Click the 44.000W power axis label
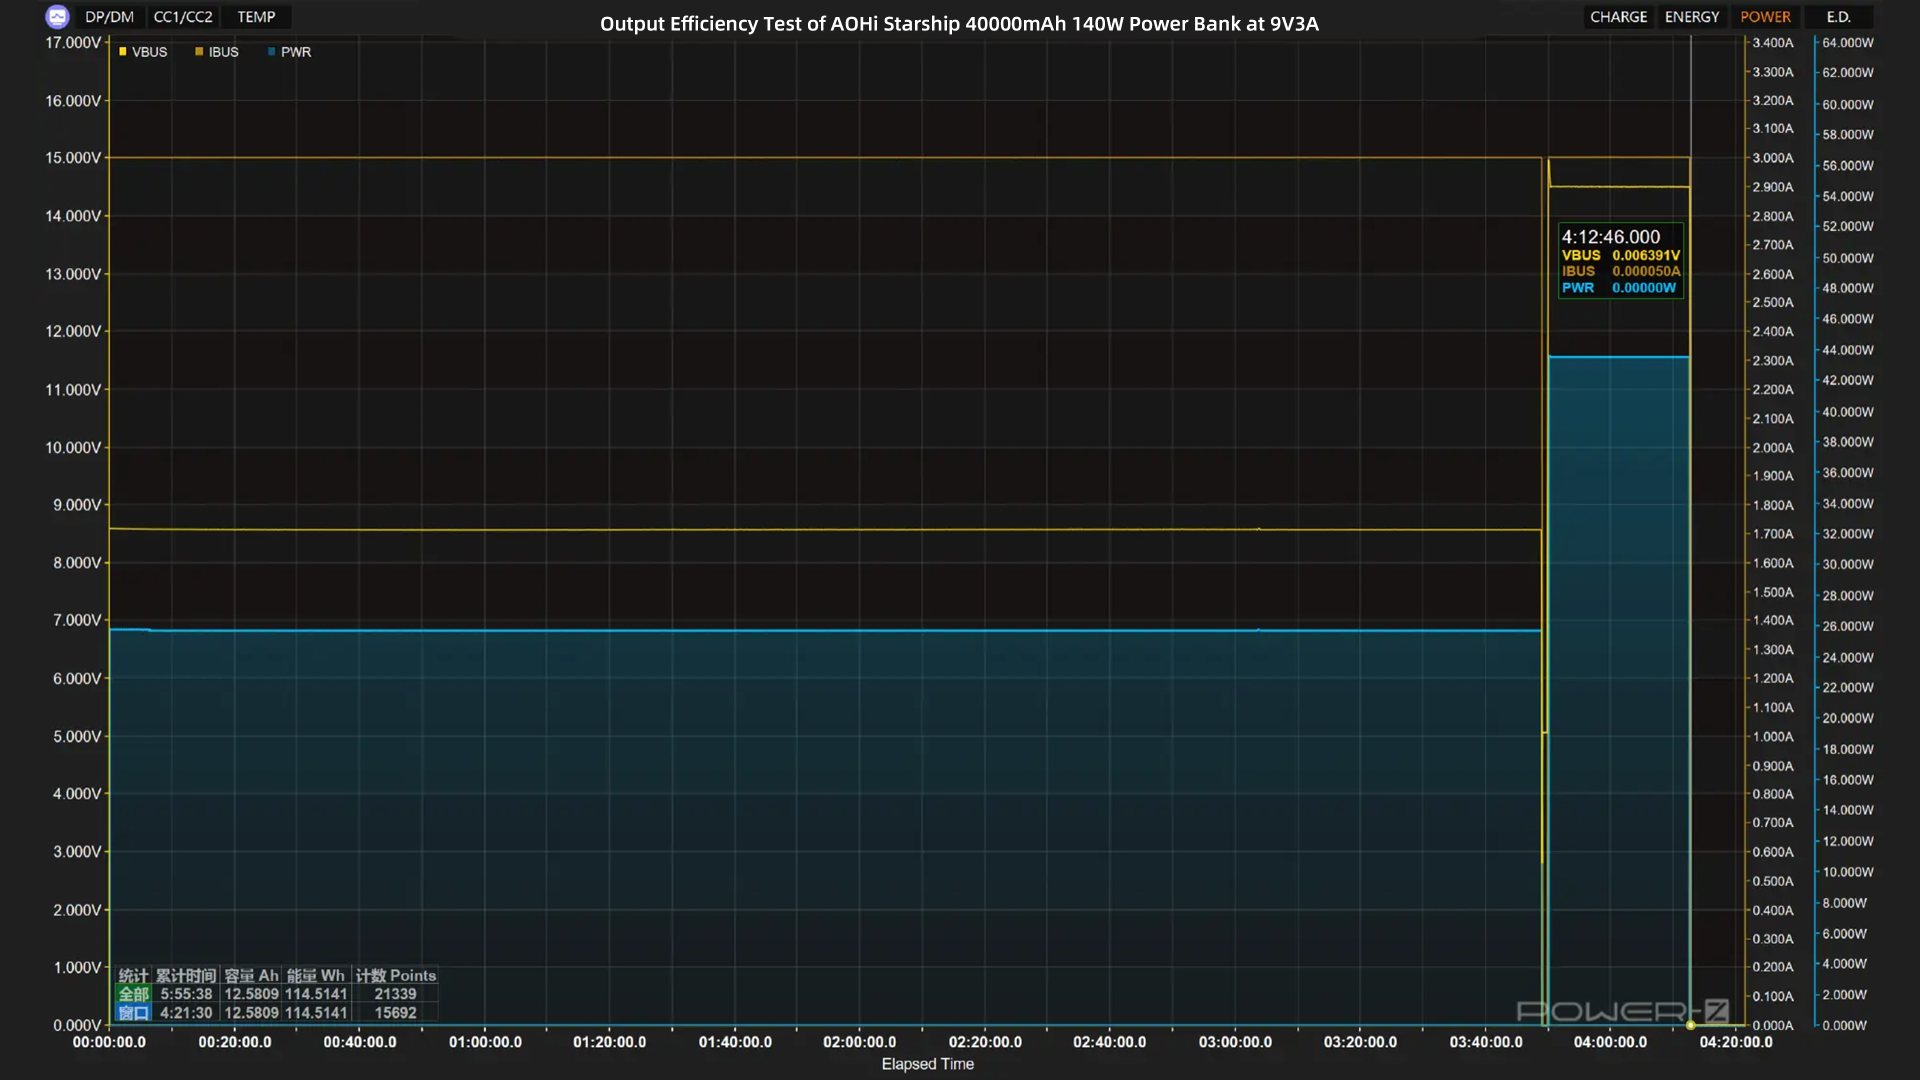 (1848, 350)
